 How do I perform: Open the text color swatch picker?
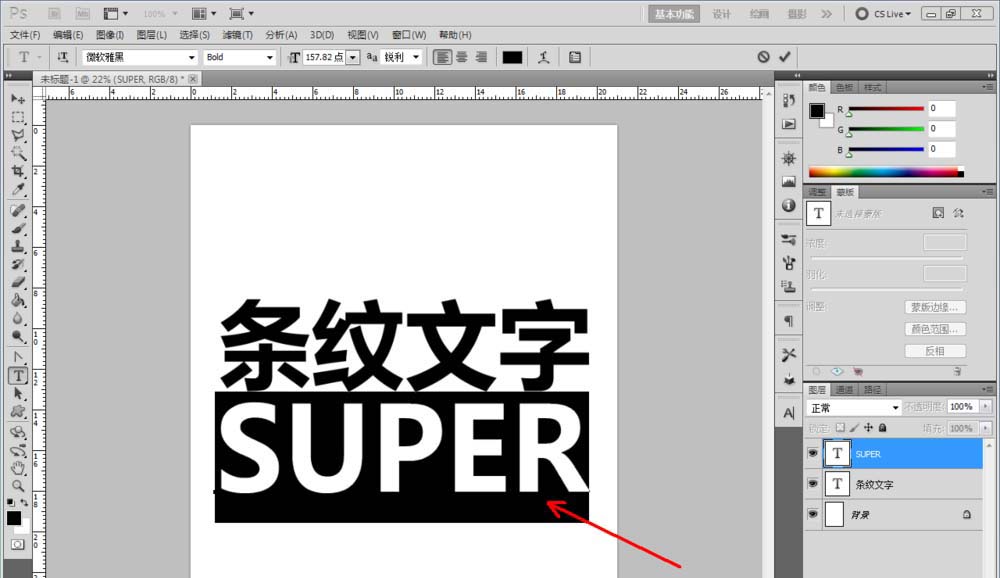pyautogui.click(x=512, y=57)
